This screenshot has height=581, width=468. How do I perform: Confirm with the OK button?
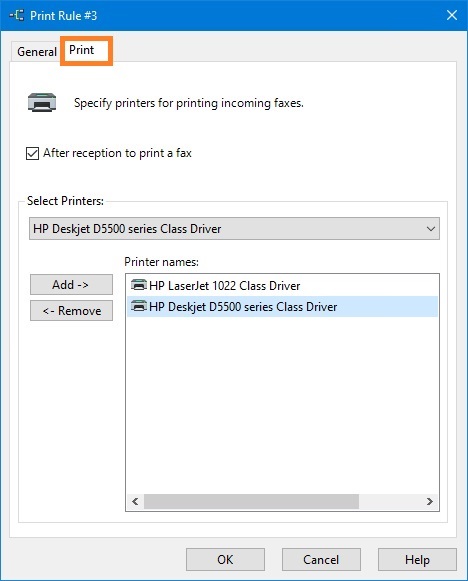click(x=225, y=560)
